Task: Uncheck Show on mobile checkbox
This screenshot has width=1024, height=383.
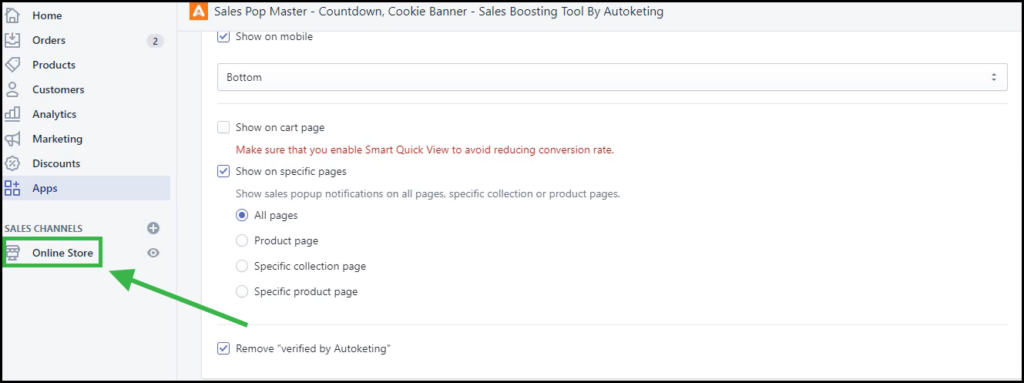Action: point(223,37)
